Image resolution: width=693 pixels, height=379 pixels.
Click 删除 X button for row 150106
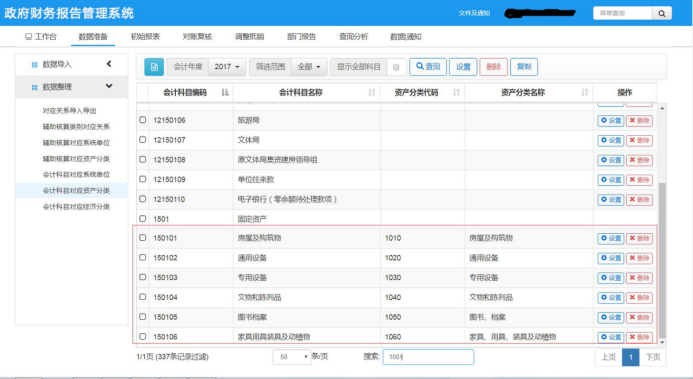pyautogui.click(x=639, y=337)
